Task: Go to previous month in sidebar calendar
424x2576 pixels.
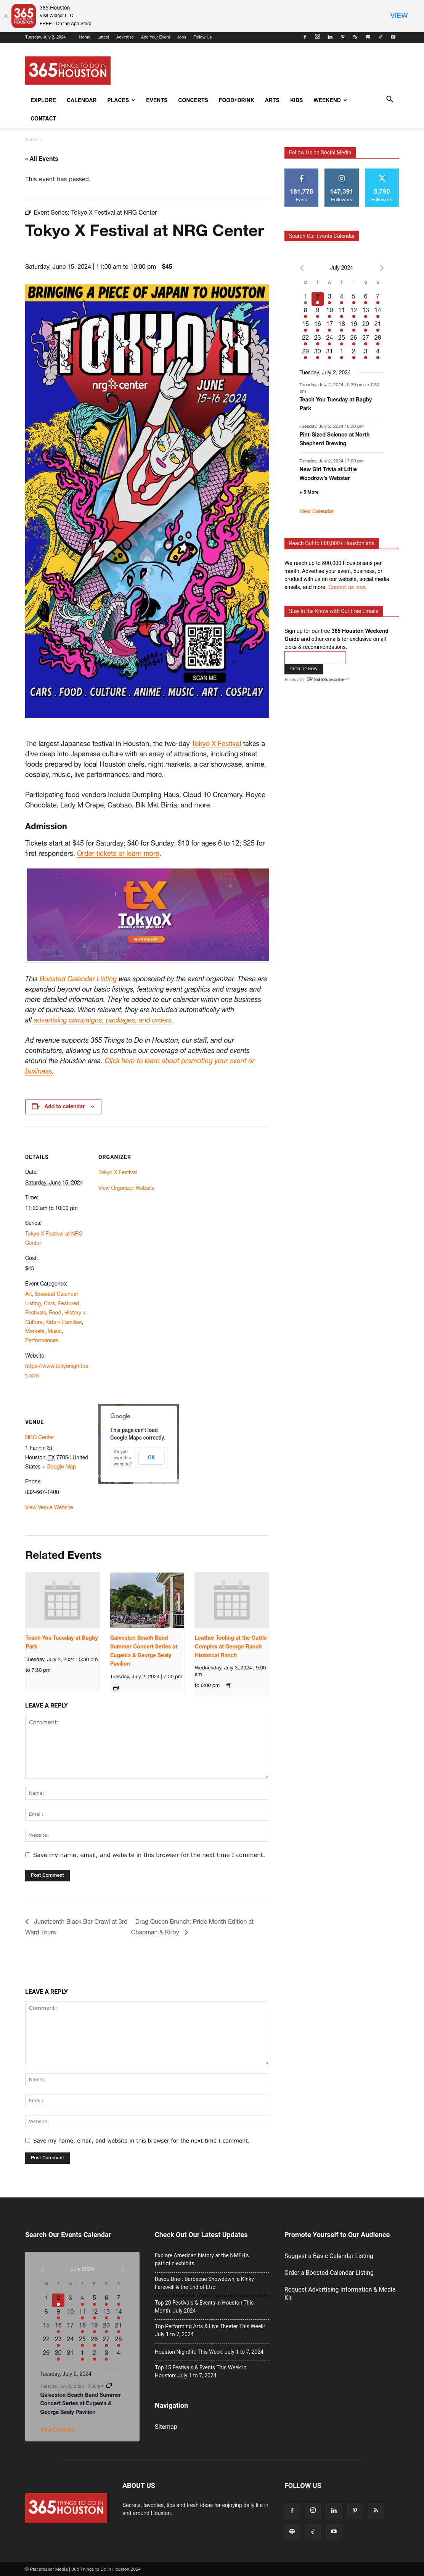Action: coord(302,268)
